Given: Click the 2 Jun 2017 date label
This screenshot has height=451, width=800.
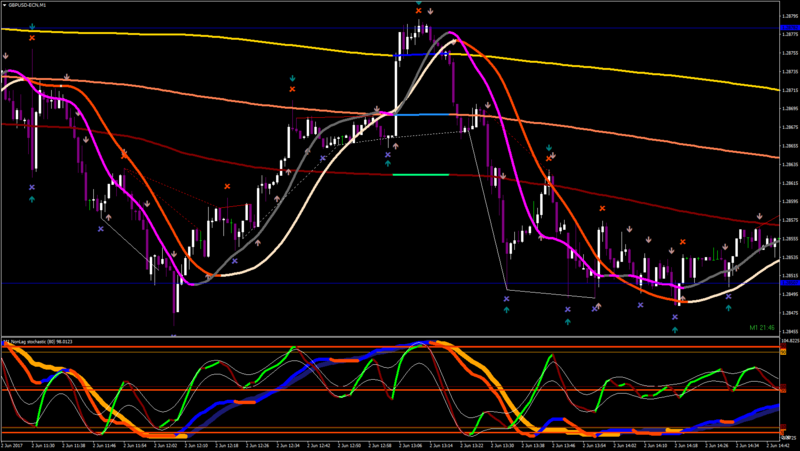Looking at the screenshot, I should pyautogui.click(x=11, y=445).
